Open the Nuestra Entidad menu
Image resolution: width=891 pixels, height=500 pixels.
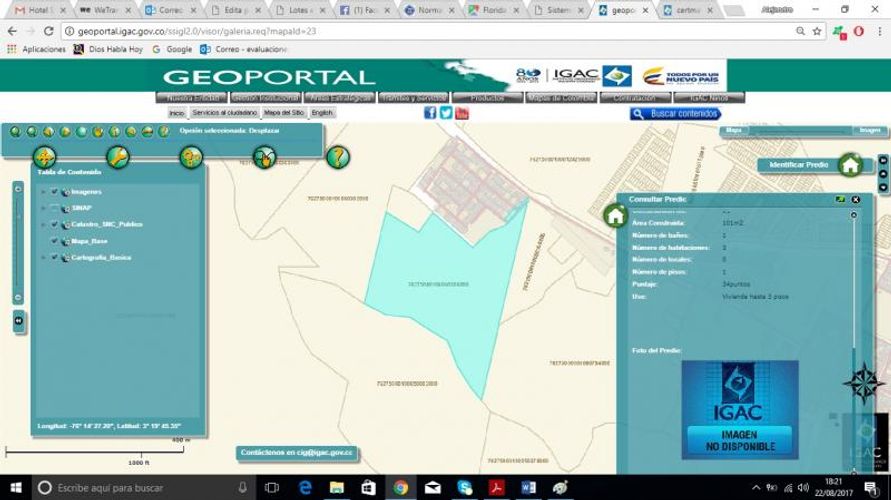(x=191, y=98)
